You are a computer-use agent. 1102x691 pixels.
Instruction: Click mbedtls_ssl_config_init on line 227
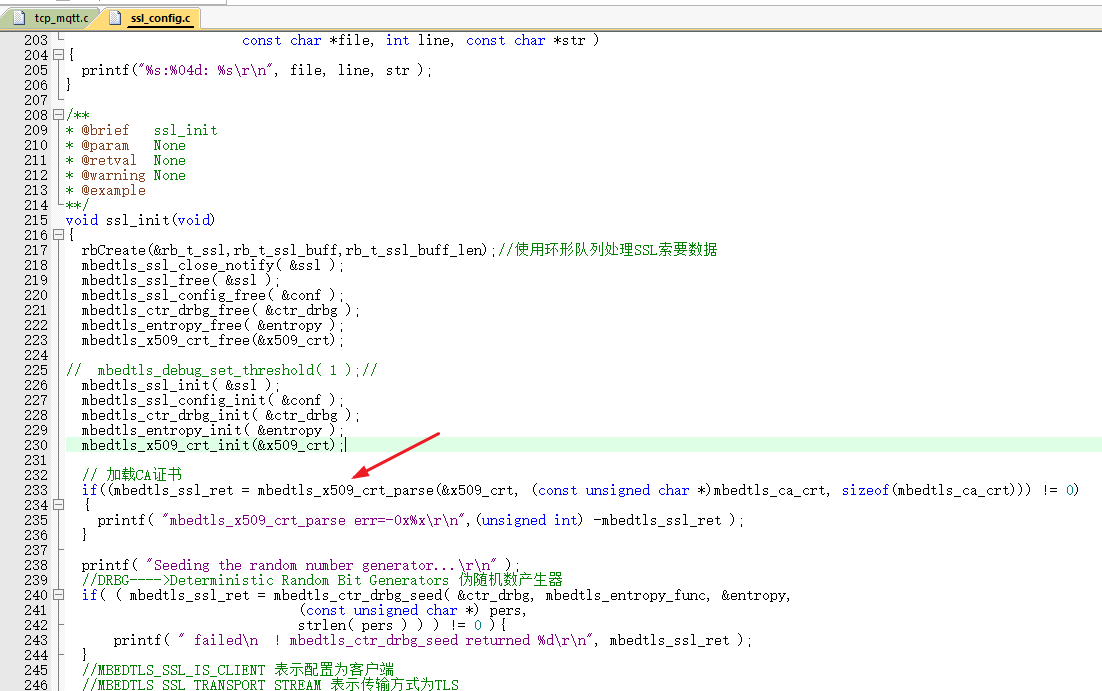(x=174, y=400)
